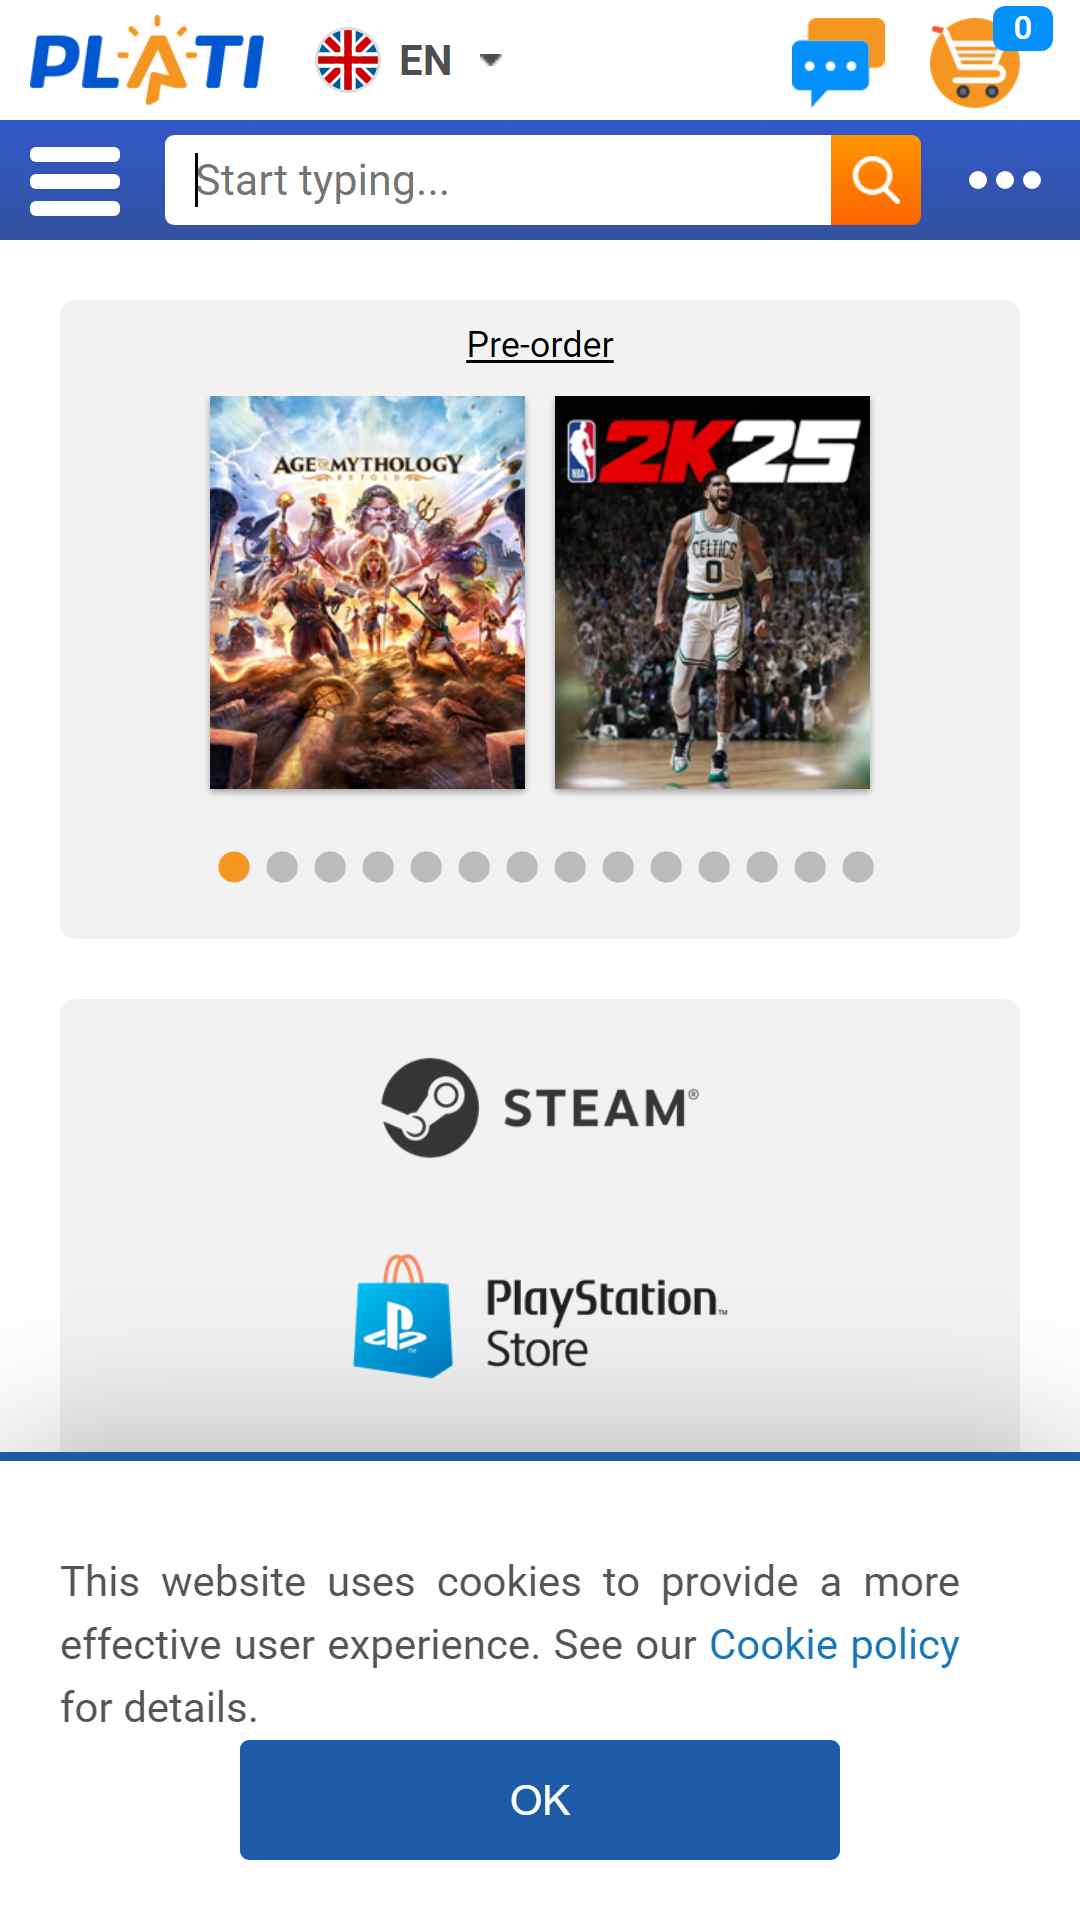Open the shopping cart
This screenshot has width=1080, height=1920.
coord(975,64)
